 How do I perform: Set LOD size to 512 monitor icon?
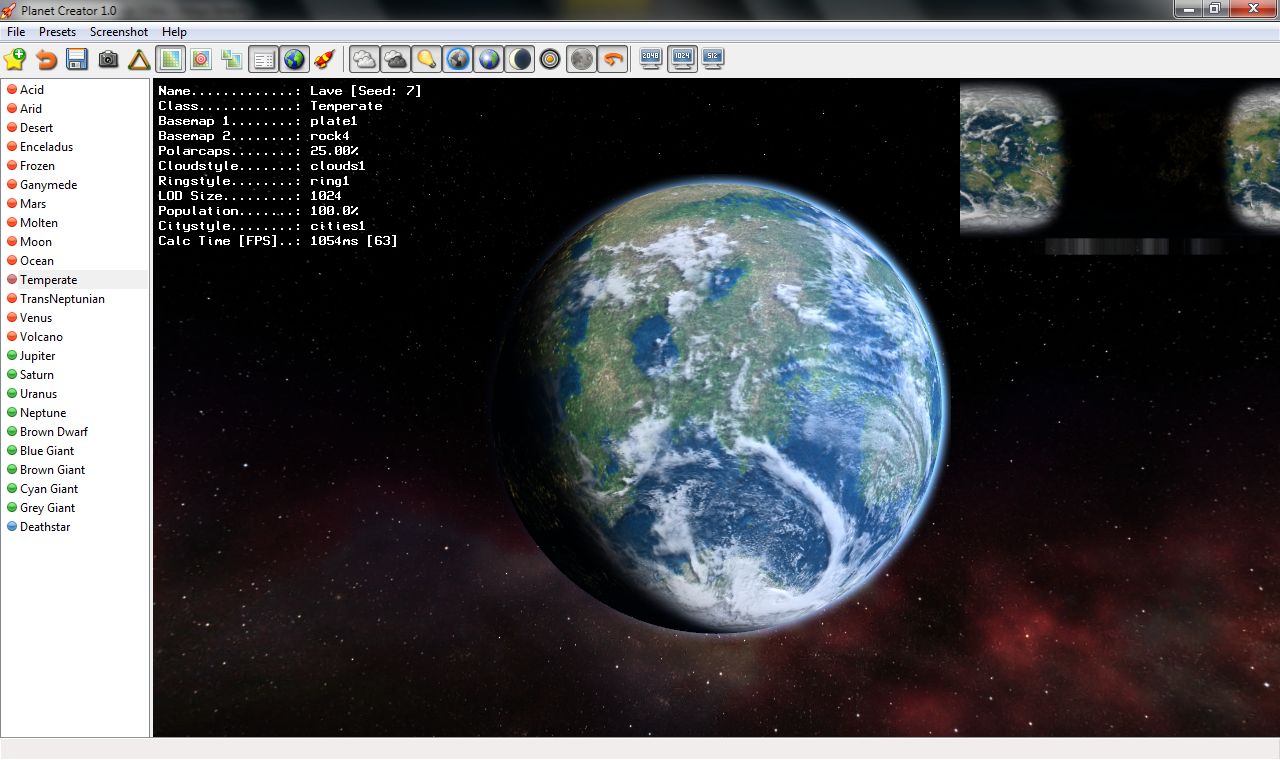point(713,59)
